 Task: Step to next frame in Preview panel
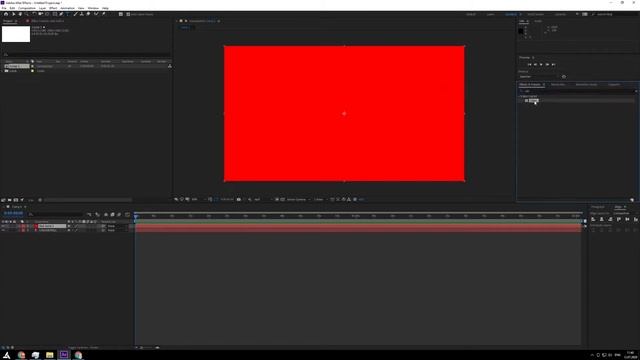tap(547, 64)
